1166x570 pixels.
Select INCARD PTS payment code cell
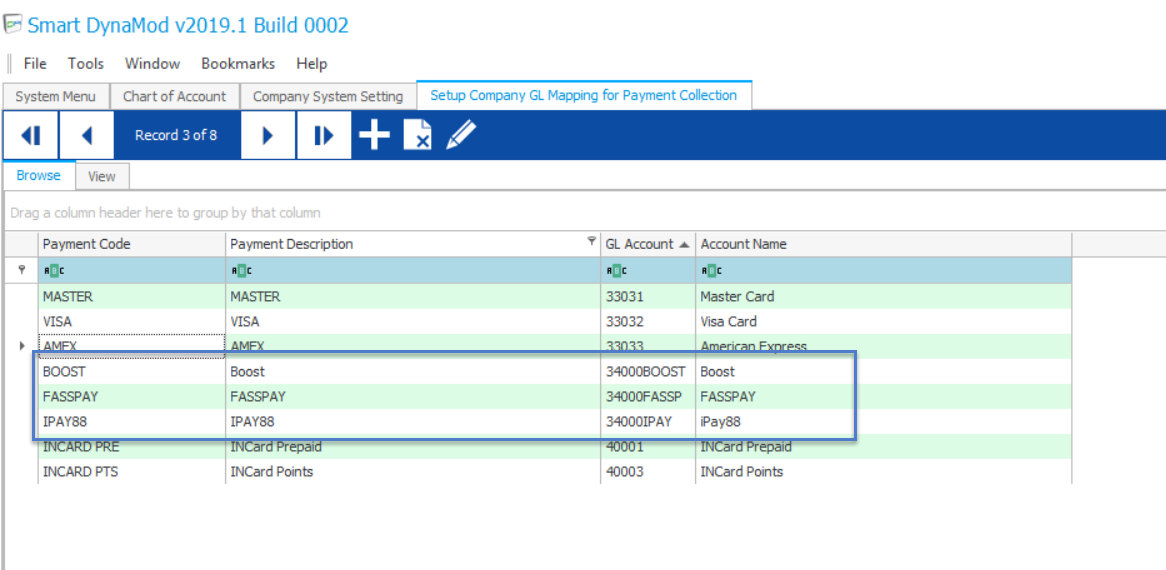[x=132, y=472]
